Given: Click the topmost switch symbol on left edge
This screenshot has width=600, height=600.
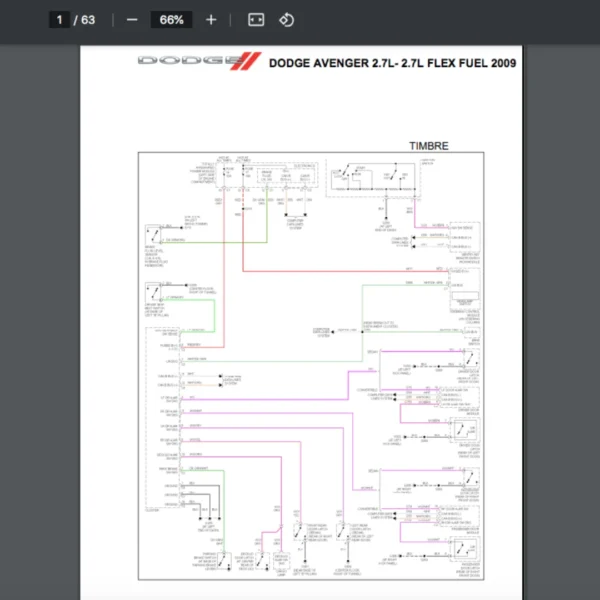Looking at the screenshot, I should (153, 235).
